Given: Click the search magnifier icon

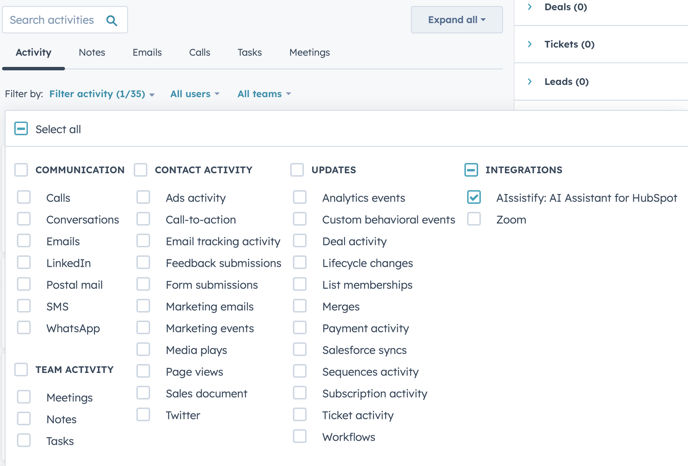Looking at the screenshot, I should tap(112, 21).
